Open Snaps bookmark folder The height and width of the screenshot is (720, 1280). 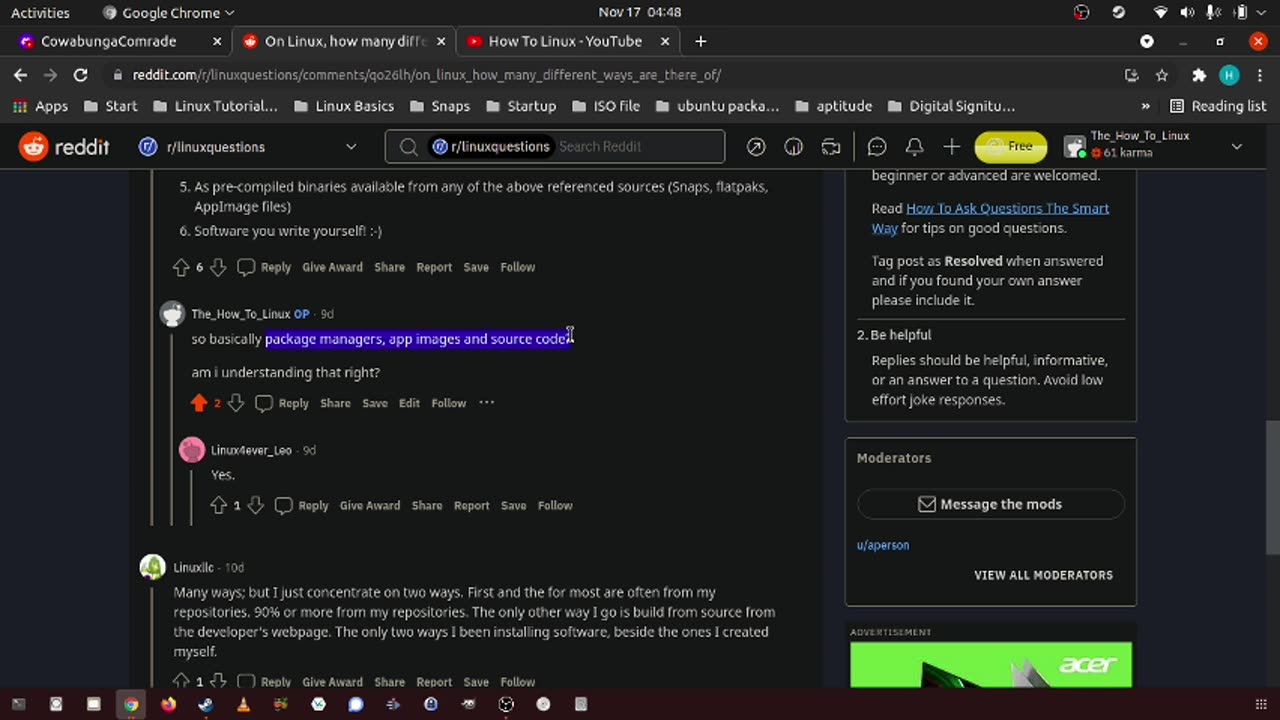439,106
